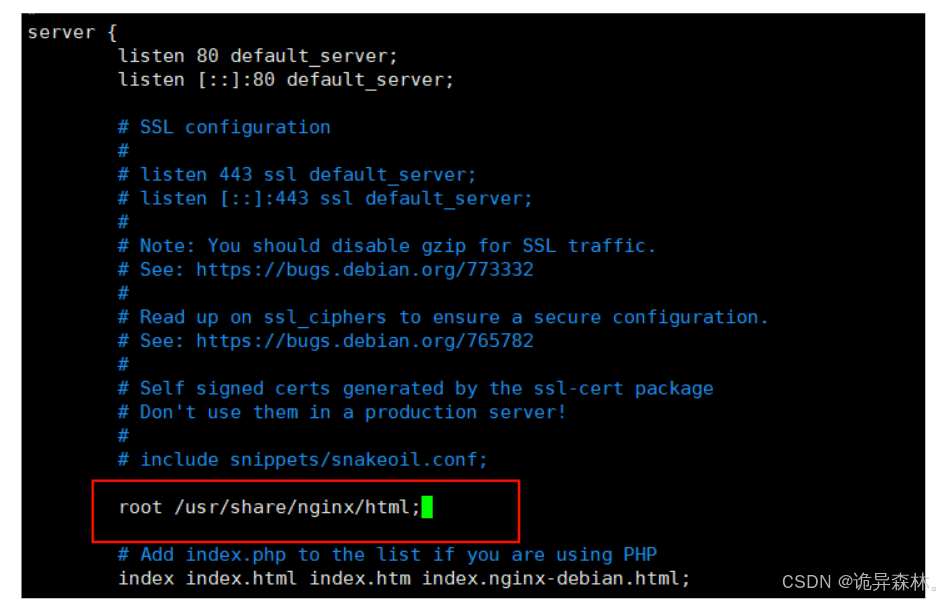Click the word "root" in the highlighted box

140,506
